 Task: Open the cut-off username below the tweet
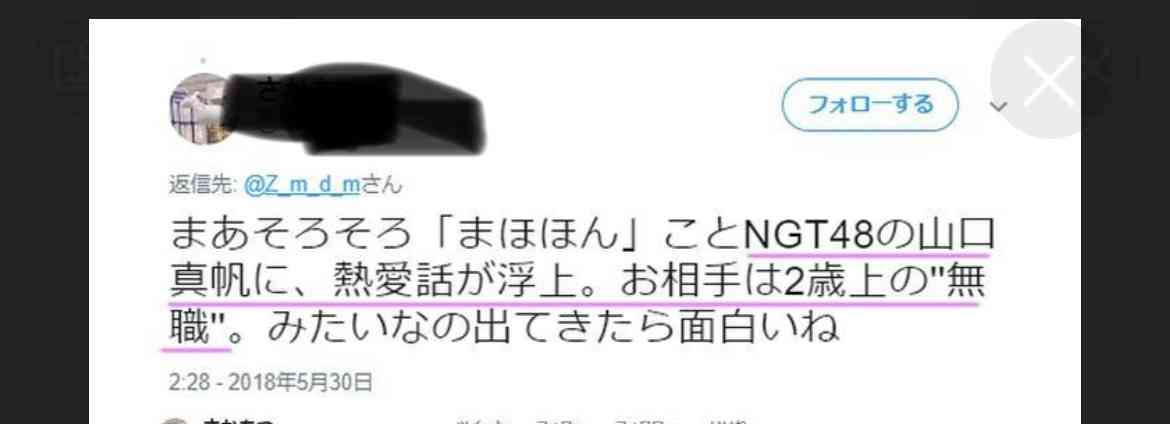239,421
